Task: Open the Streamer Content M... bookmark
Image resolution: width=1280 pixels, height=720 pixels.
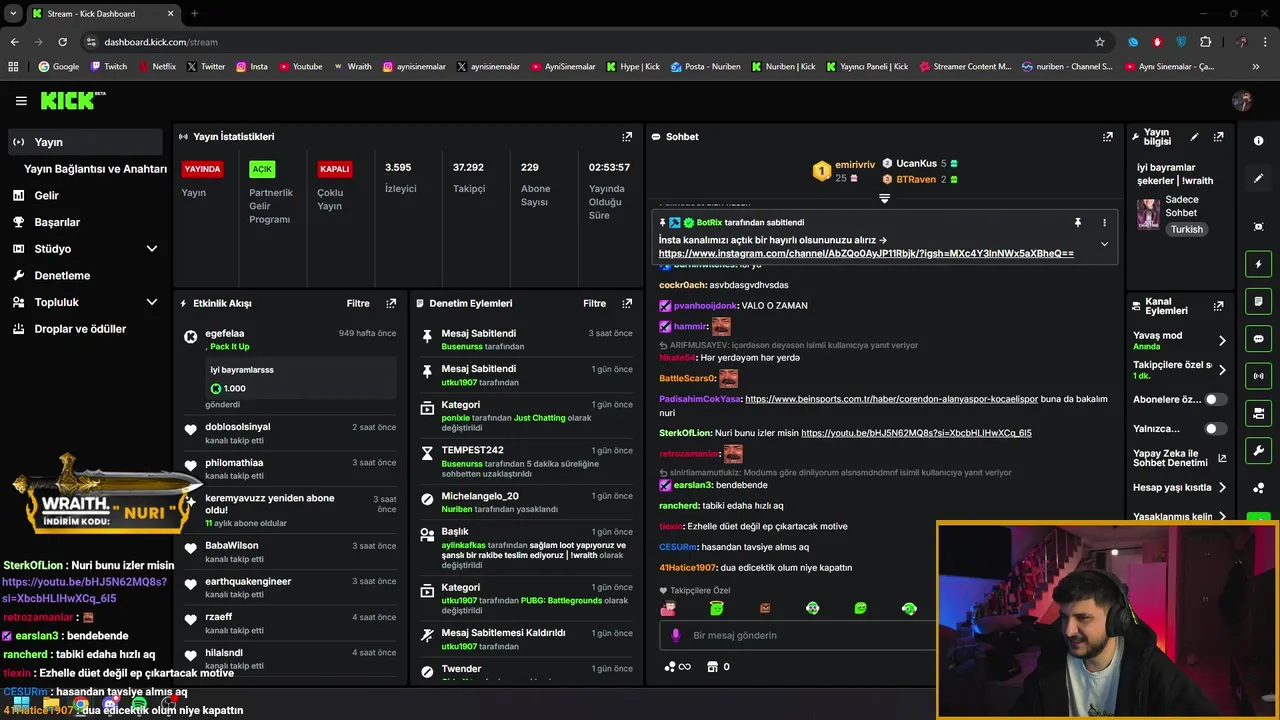Action: [x=964, y=67]
